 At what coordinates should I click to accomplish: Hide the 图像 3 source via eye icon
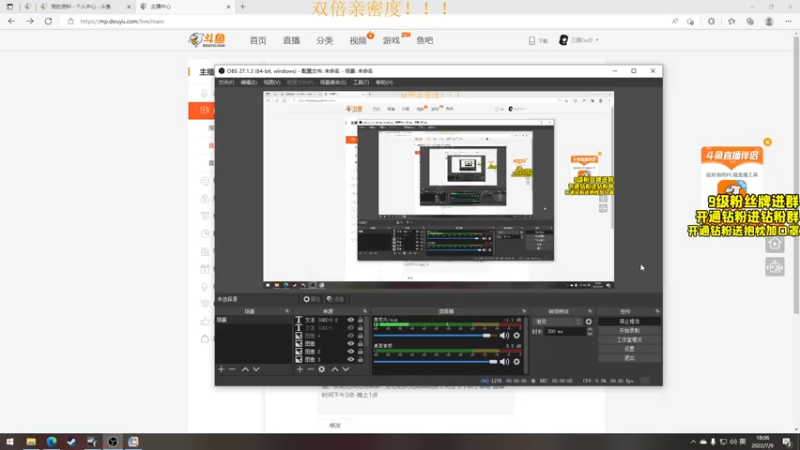pyautogui.click(x=351, y=360)
